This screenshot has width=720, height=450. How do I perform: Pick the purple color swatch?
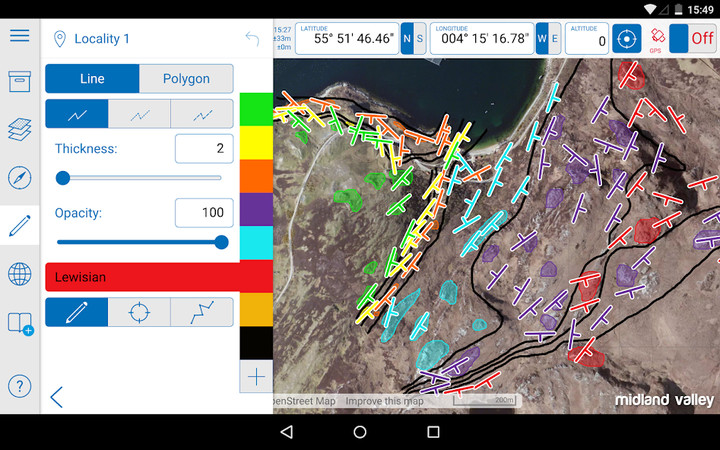256,209
